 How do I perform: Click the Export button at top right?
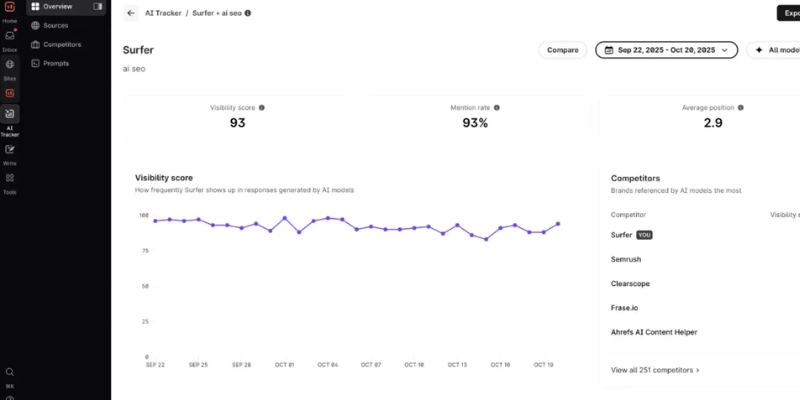(789, 13)
